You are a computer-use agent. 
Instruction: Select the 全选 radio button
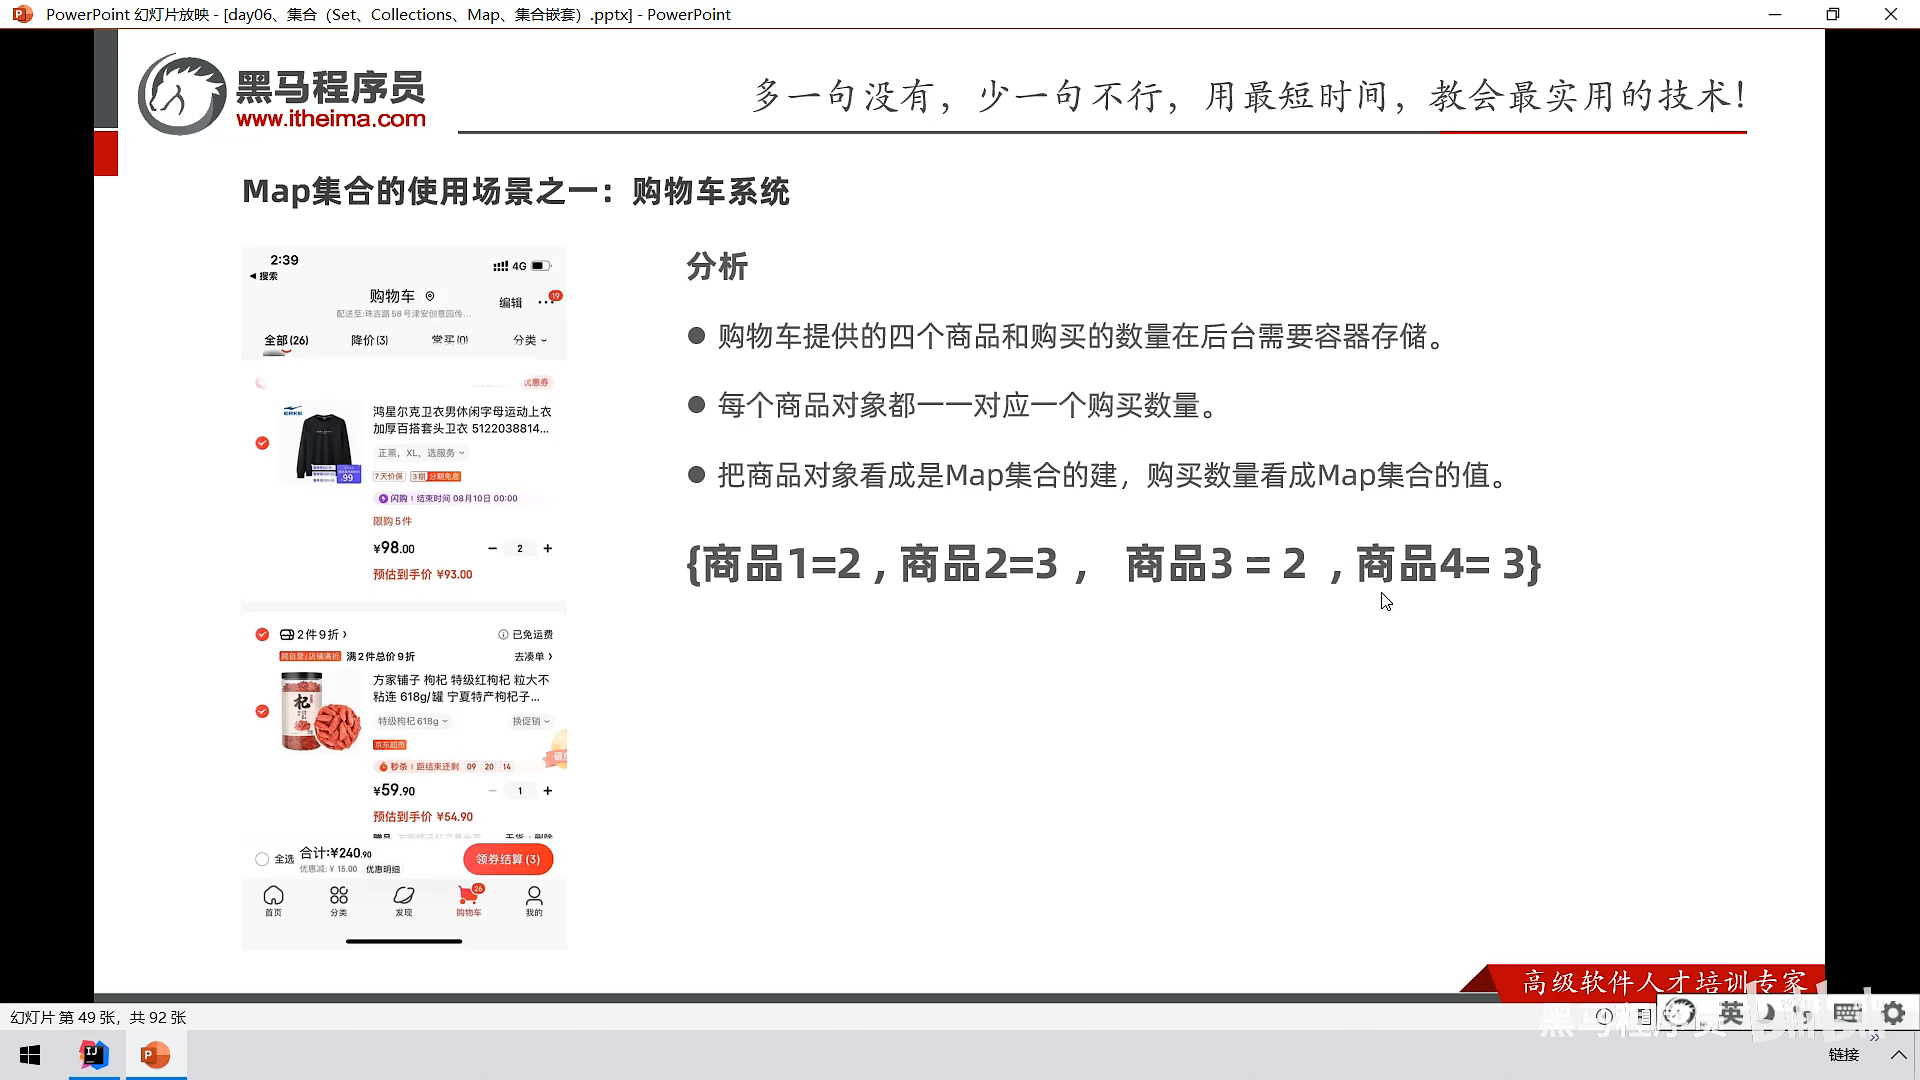(x=262, y=859)
